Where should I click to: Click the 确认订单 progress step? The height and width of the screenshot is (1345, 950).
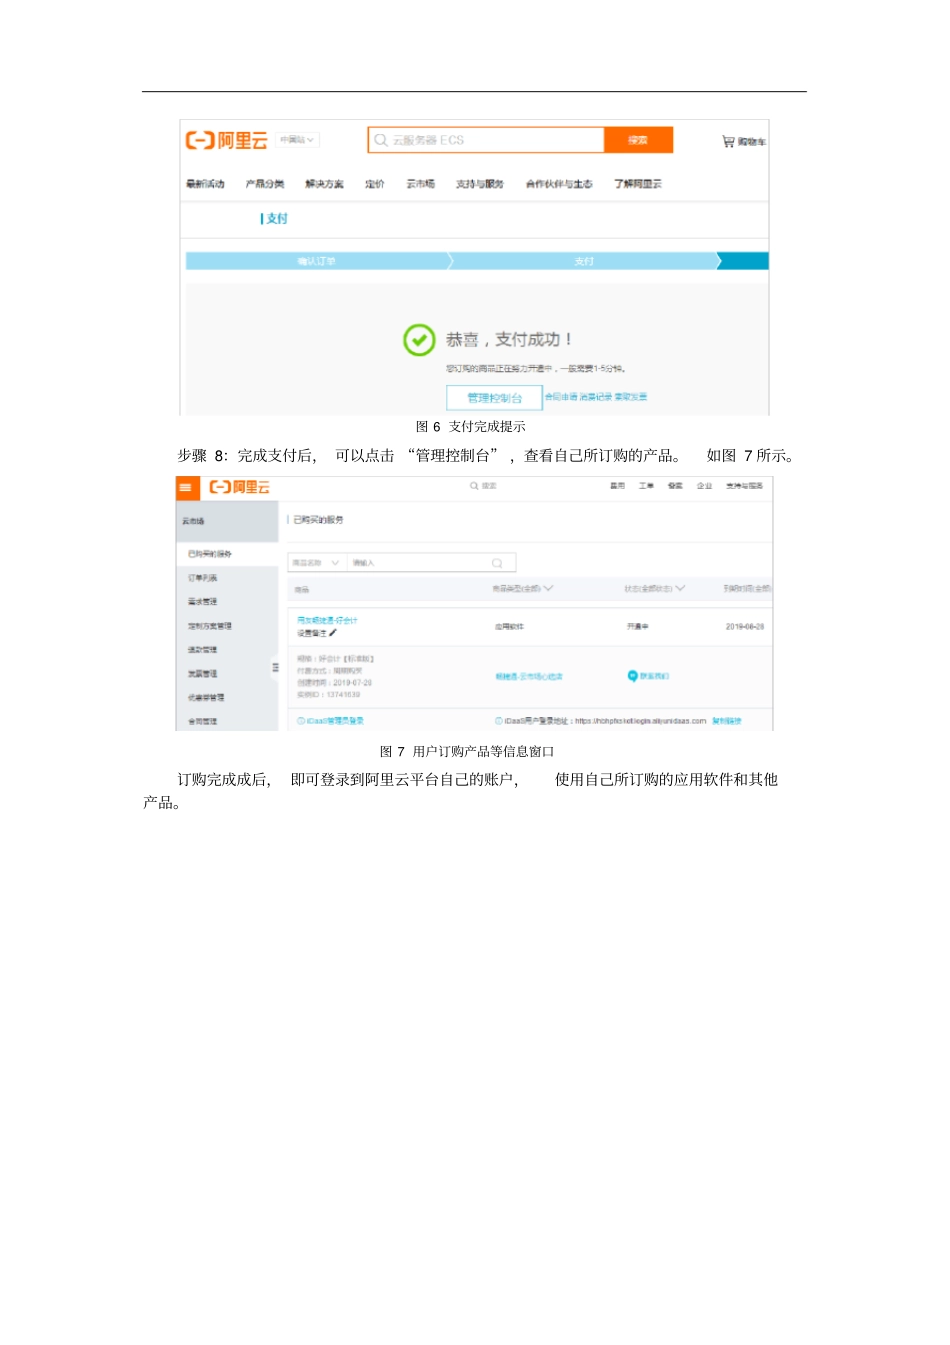[x=316, y=261]
